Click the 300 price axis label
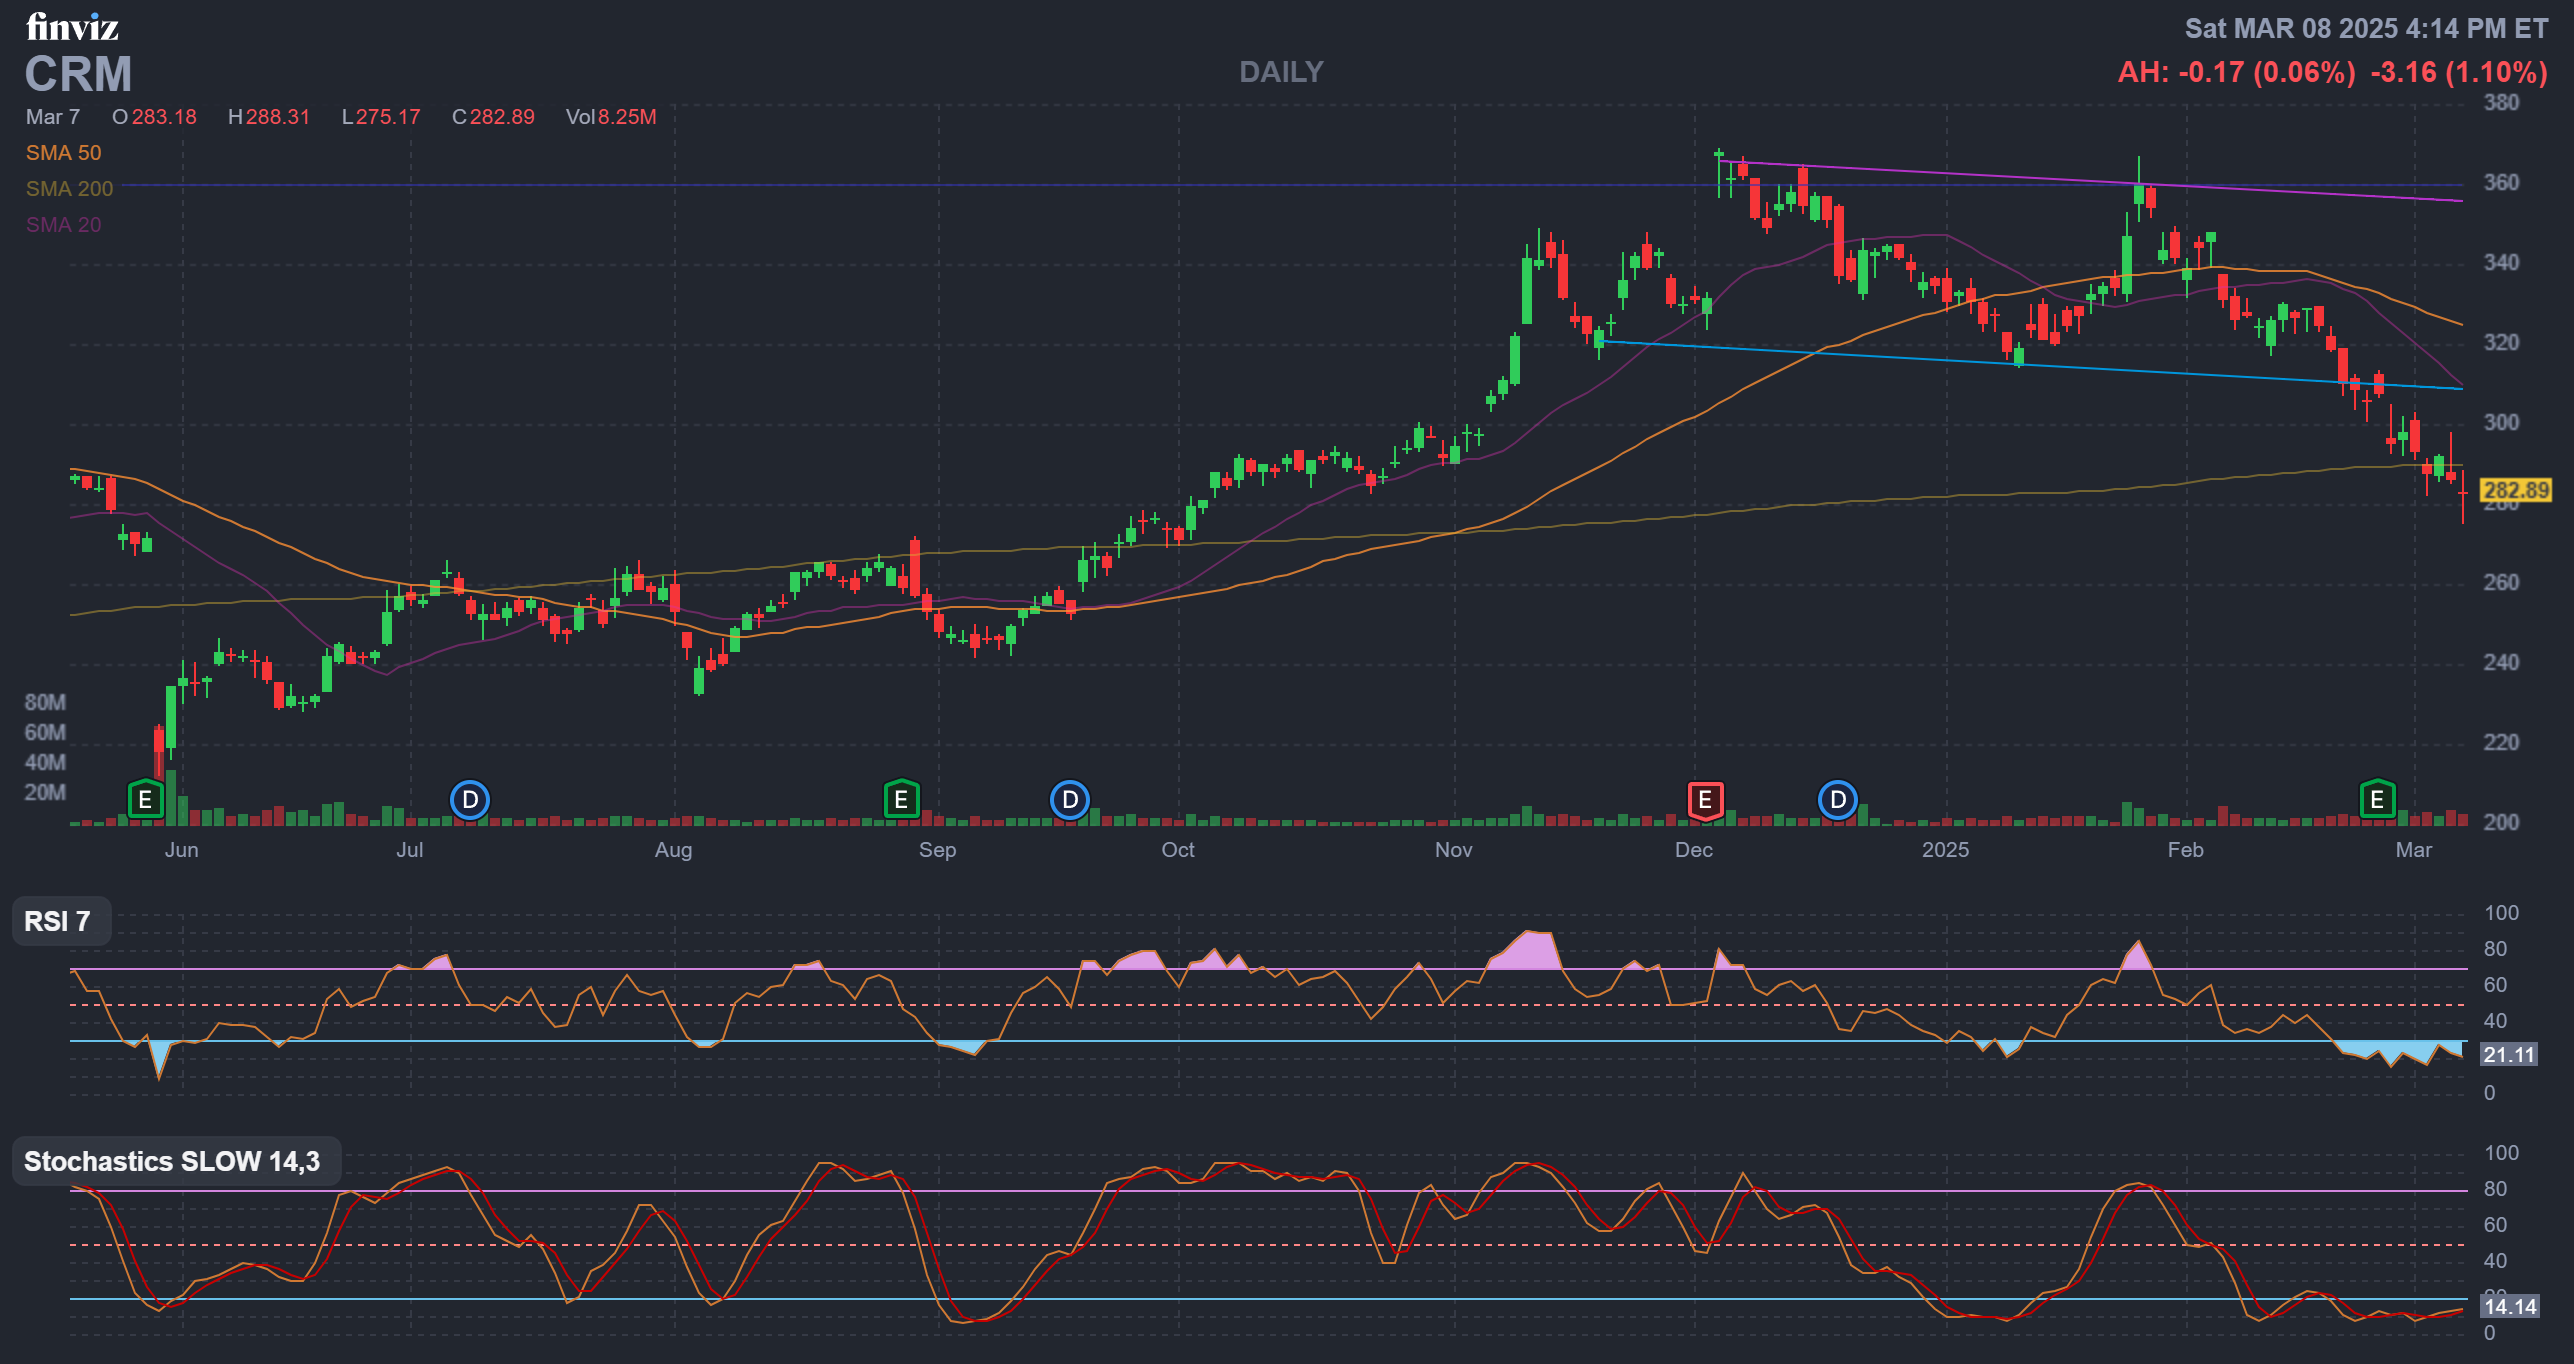 pyautogui.click(x=2501, y=422)
